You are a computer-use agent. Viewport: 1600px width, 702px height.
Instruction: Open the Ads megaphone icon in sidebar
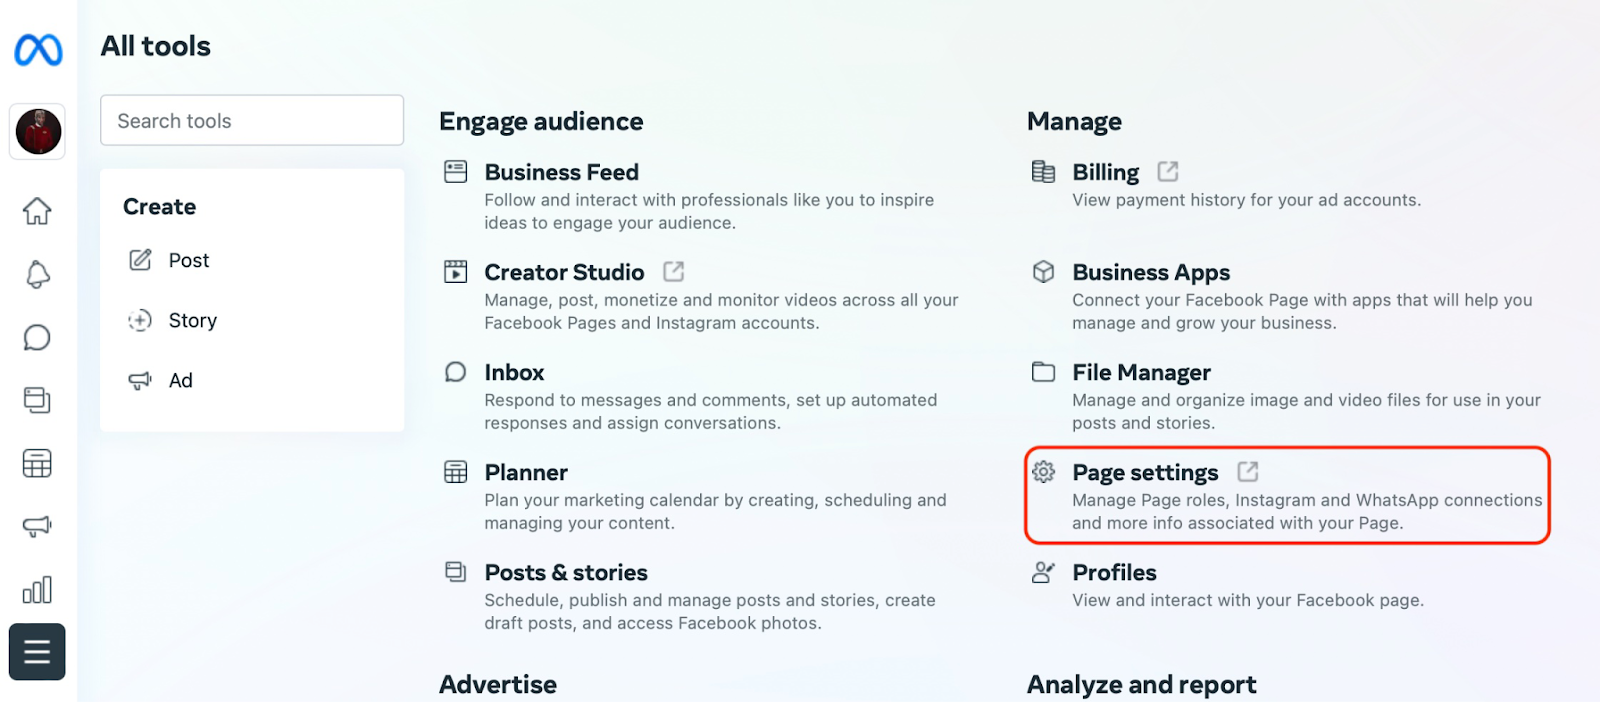pyautogui.click(x=37, y=526)
